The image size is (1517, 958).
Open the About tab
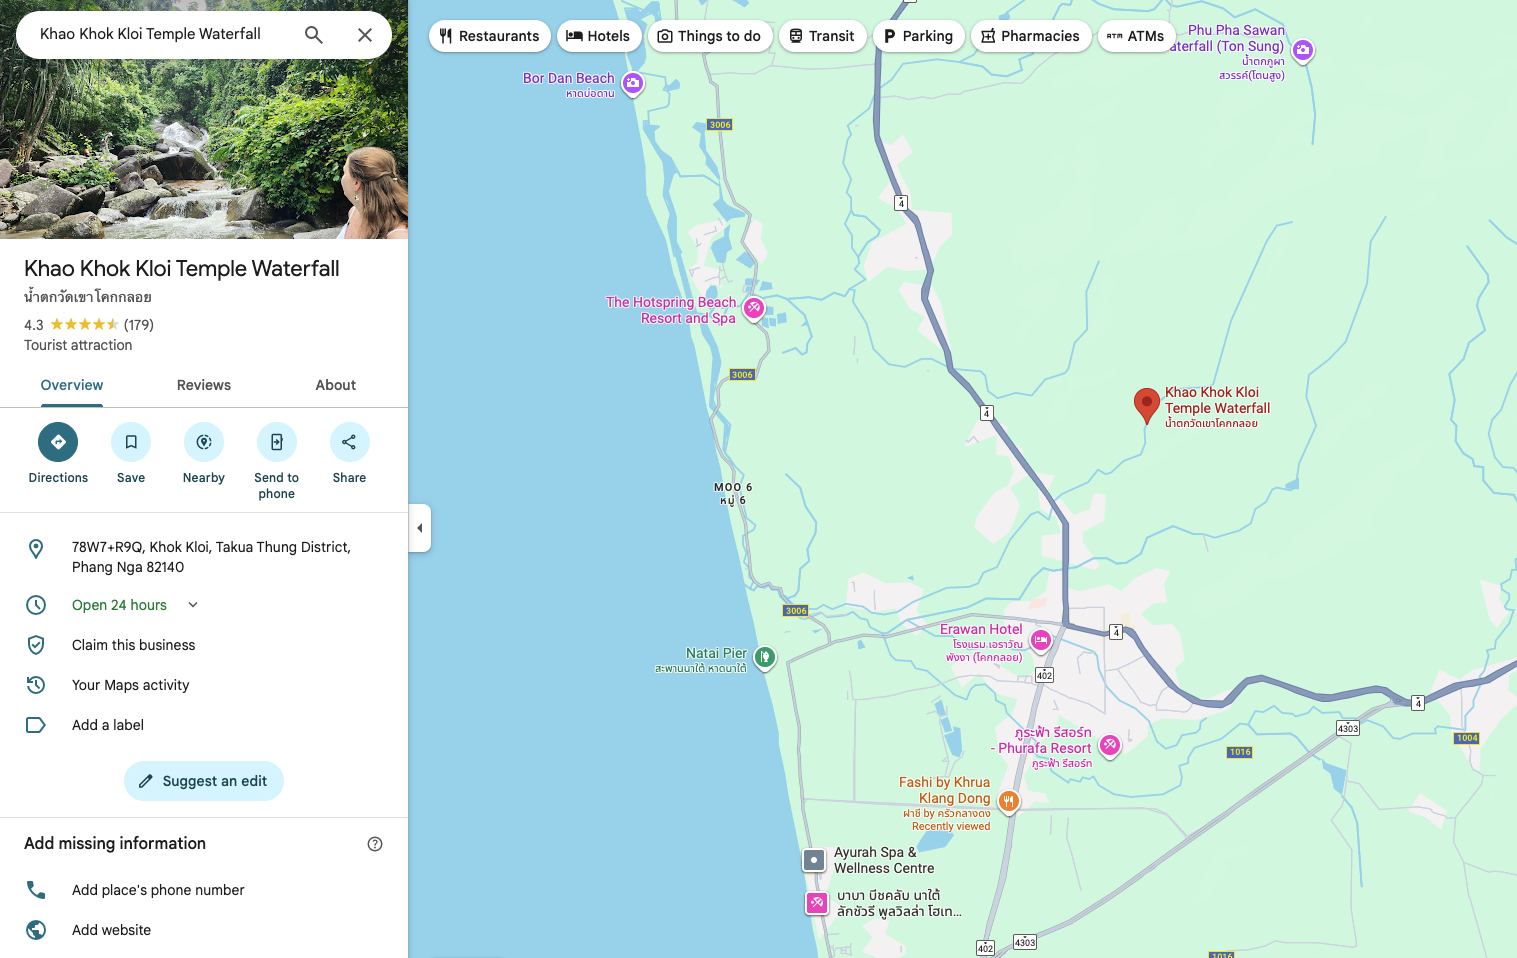tap(336, 385)
